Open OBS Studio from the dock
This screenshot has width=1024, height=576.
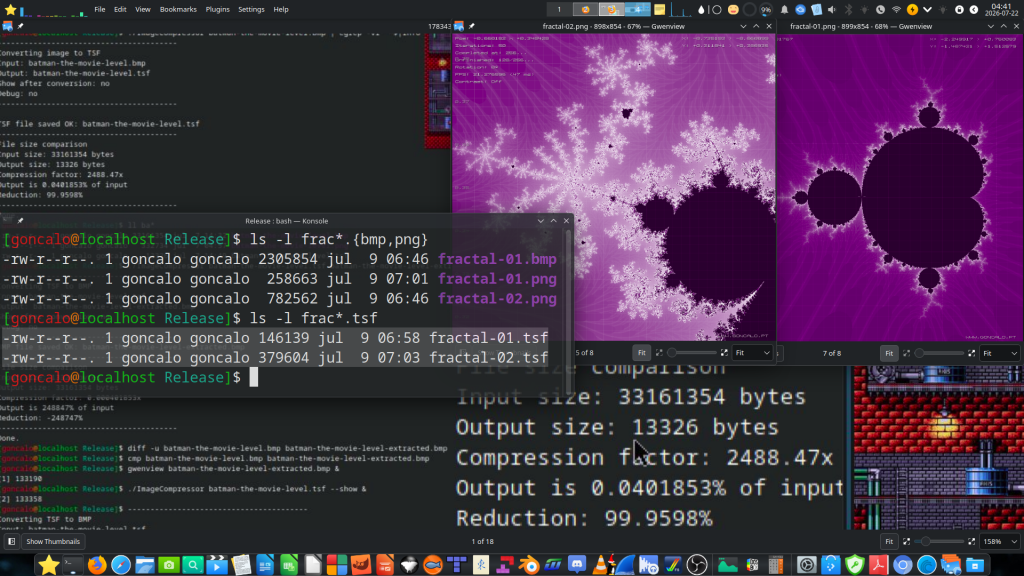pos(697,565)
